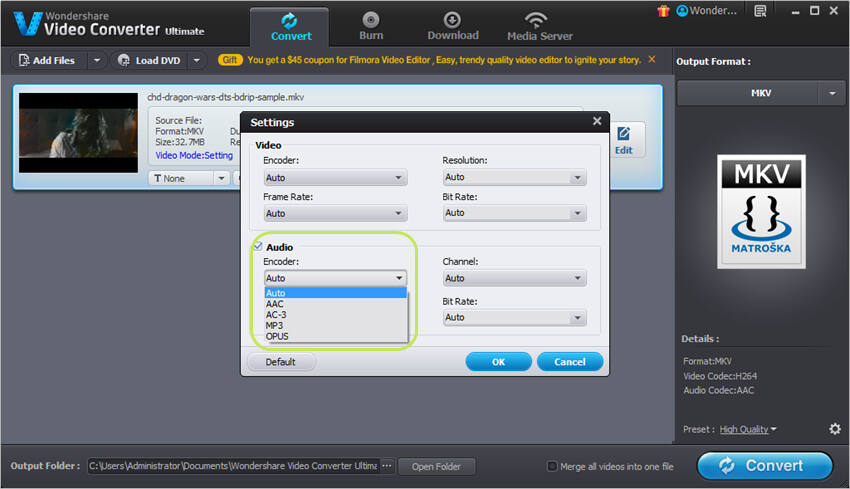Open the Audio Channel dropdown
Screen dimensions: 850x489
coord(514,278)
